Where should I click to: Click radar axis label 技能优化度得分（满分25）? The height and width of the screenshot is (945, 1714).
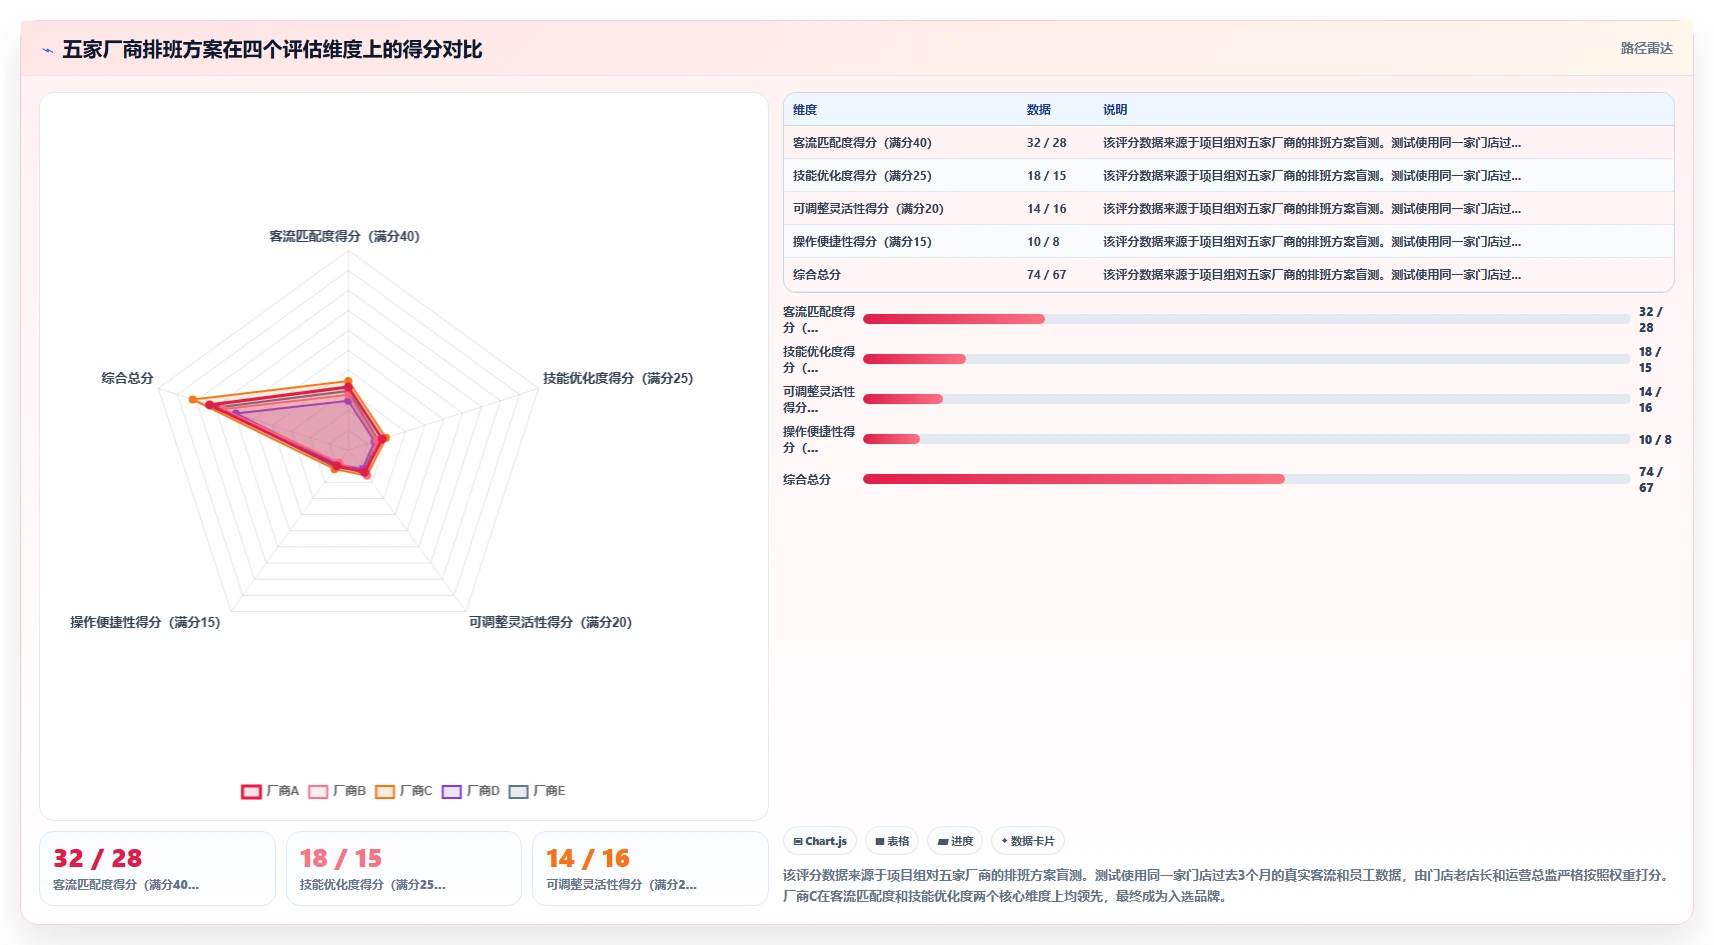[x=618, y=379]
